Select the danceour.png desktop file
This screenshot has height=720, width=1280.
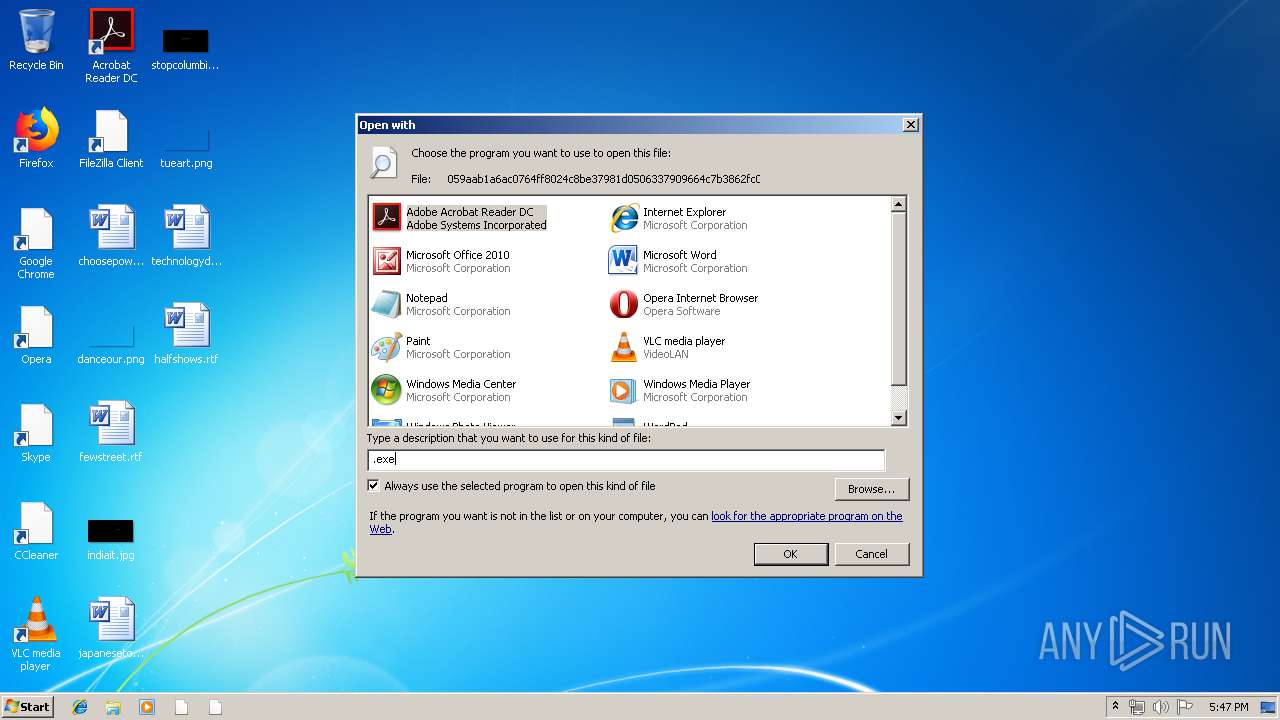pyautogui.click(x=111, y=345)
